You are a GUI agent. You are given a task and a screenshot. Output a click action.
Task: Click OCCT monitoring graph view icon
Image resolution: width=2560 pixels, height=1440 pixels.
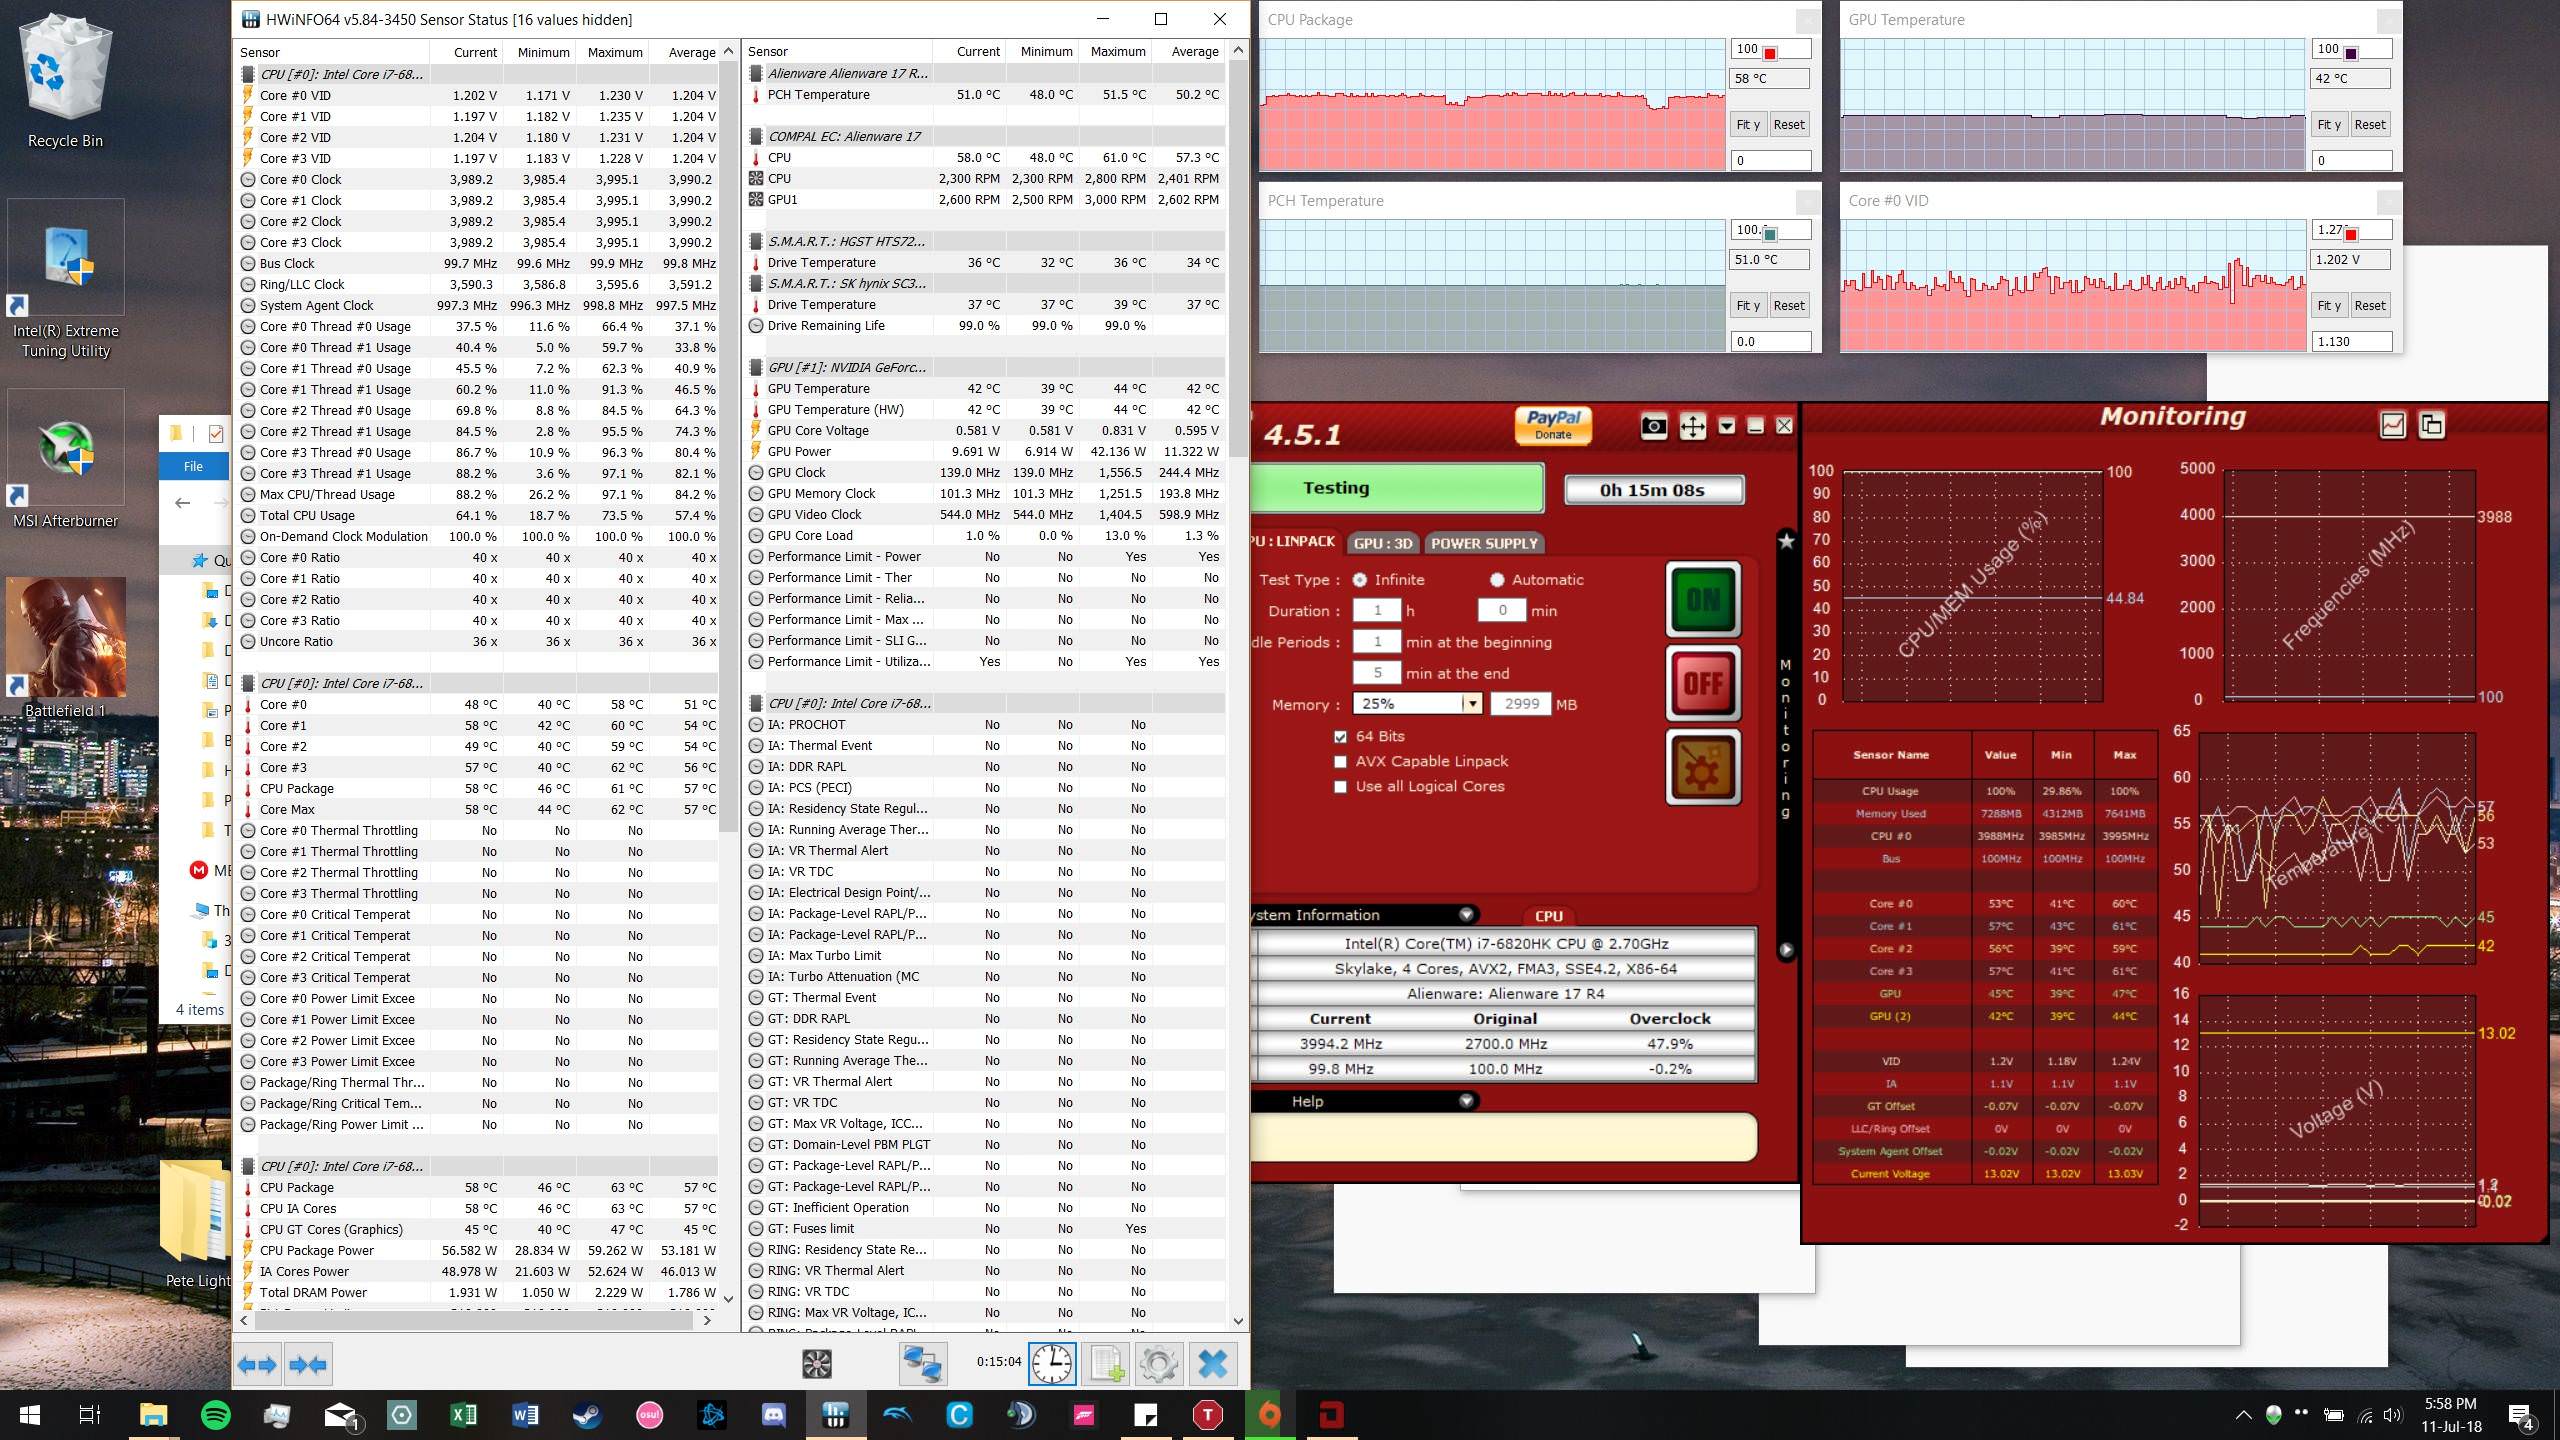point(2392,425)
